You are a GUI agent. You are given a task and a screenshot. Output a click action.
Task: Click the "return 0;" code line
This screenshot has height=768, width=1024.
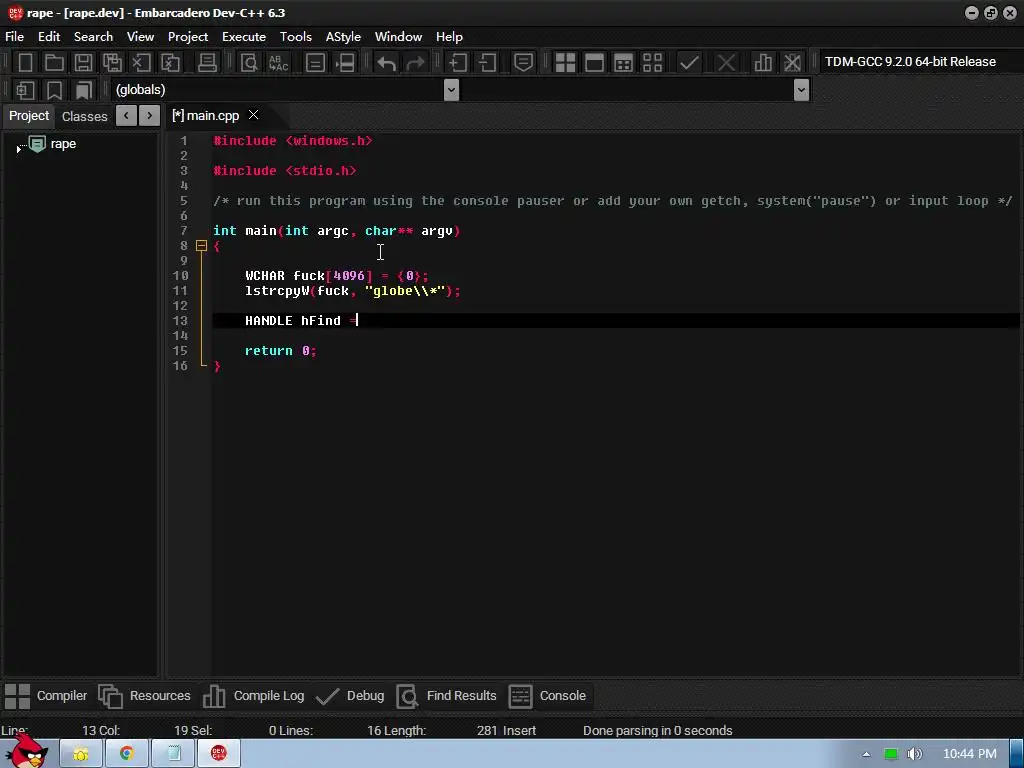tap(281, 351)
